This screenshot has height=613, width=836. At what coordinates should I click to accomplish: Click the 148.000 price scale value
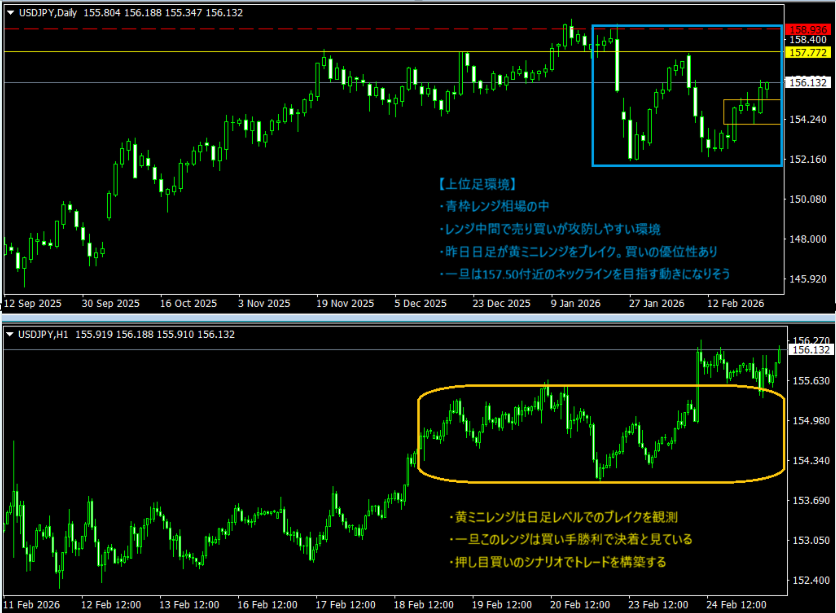(808, 239)
